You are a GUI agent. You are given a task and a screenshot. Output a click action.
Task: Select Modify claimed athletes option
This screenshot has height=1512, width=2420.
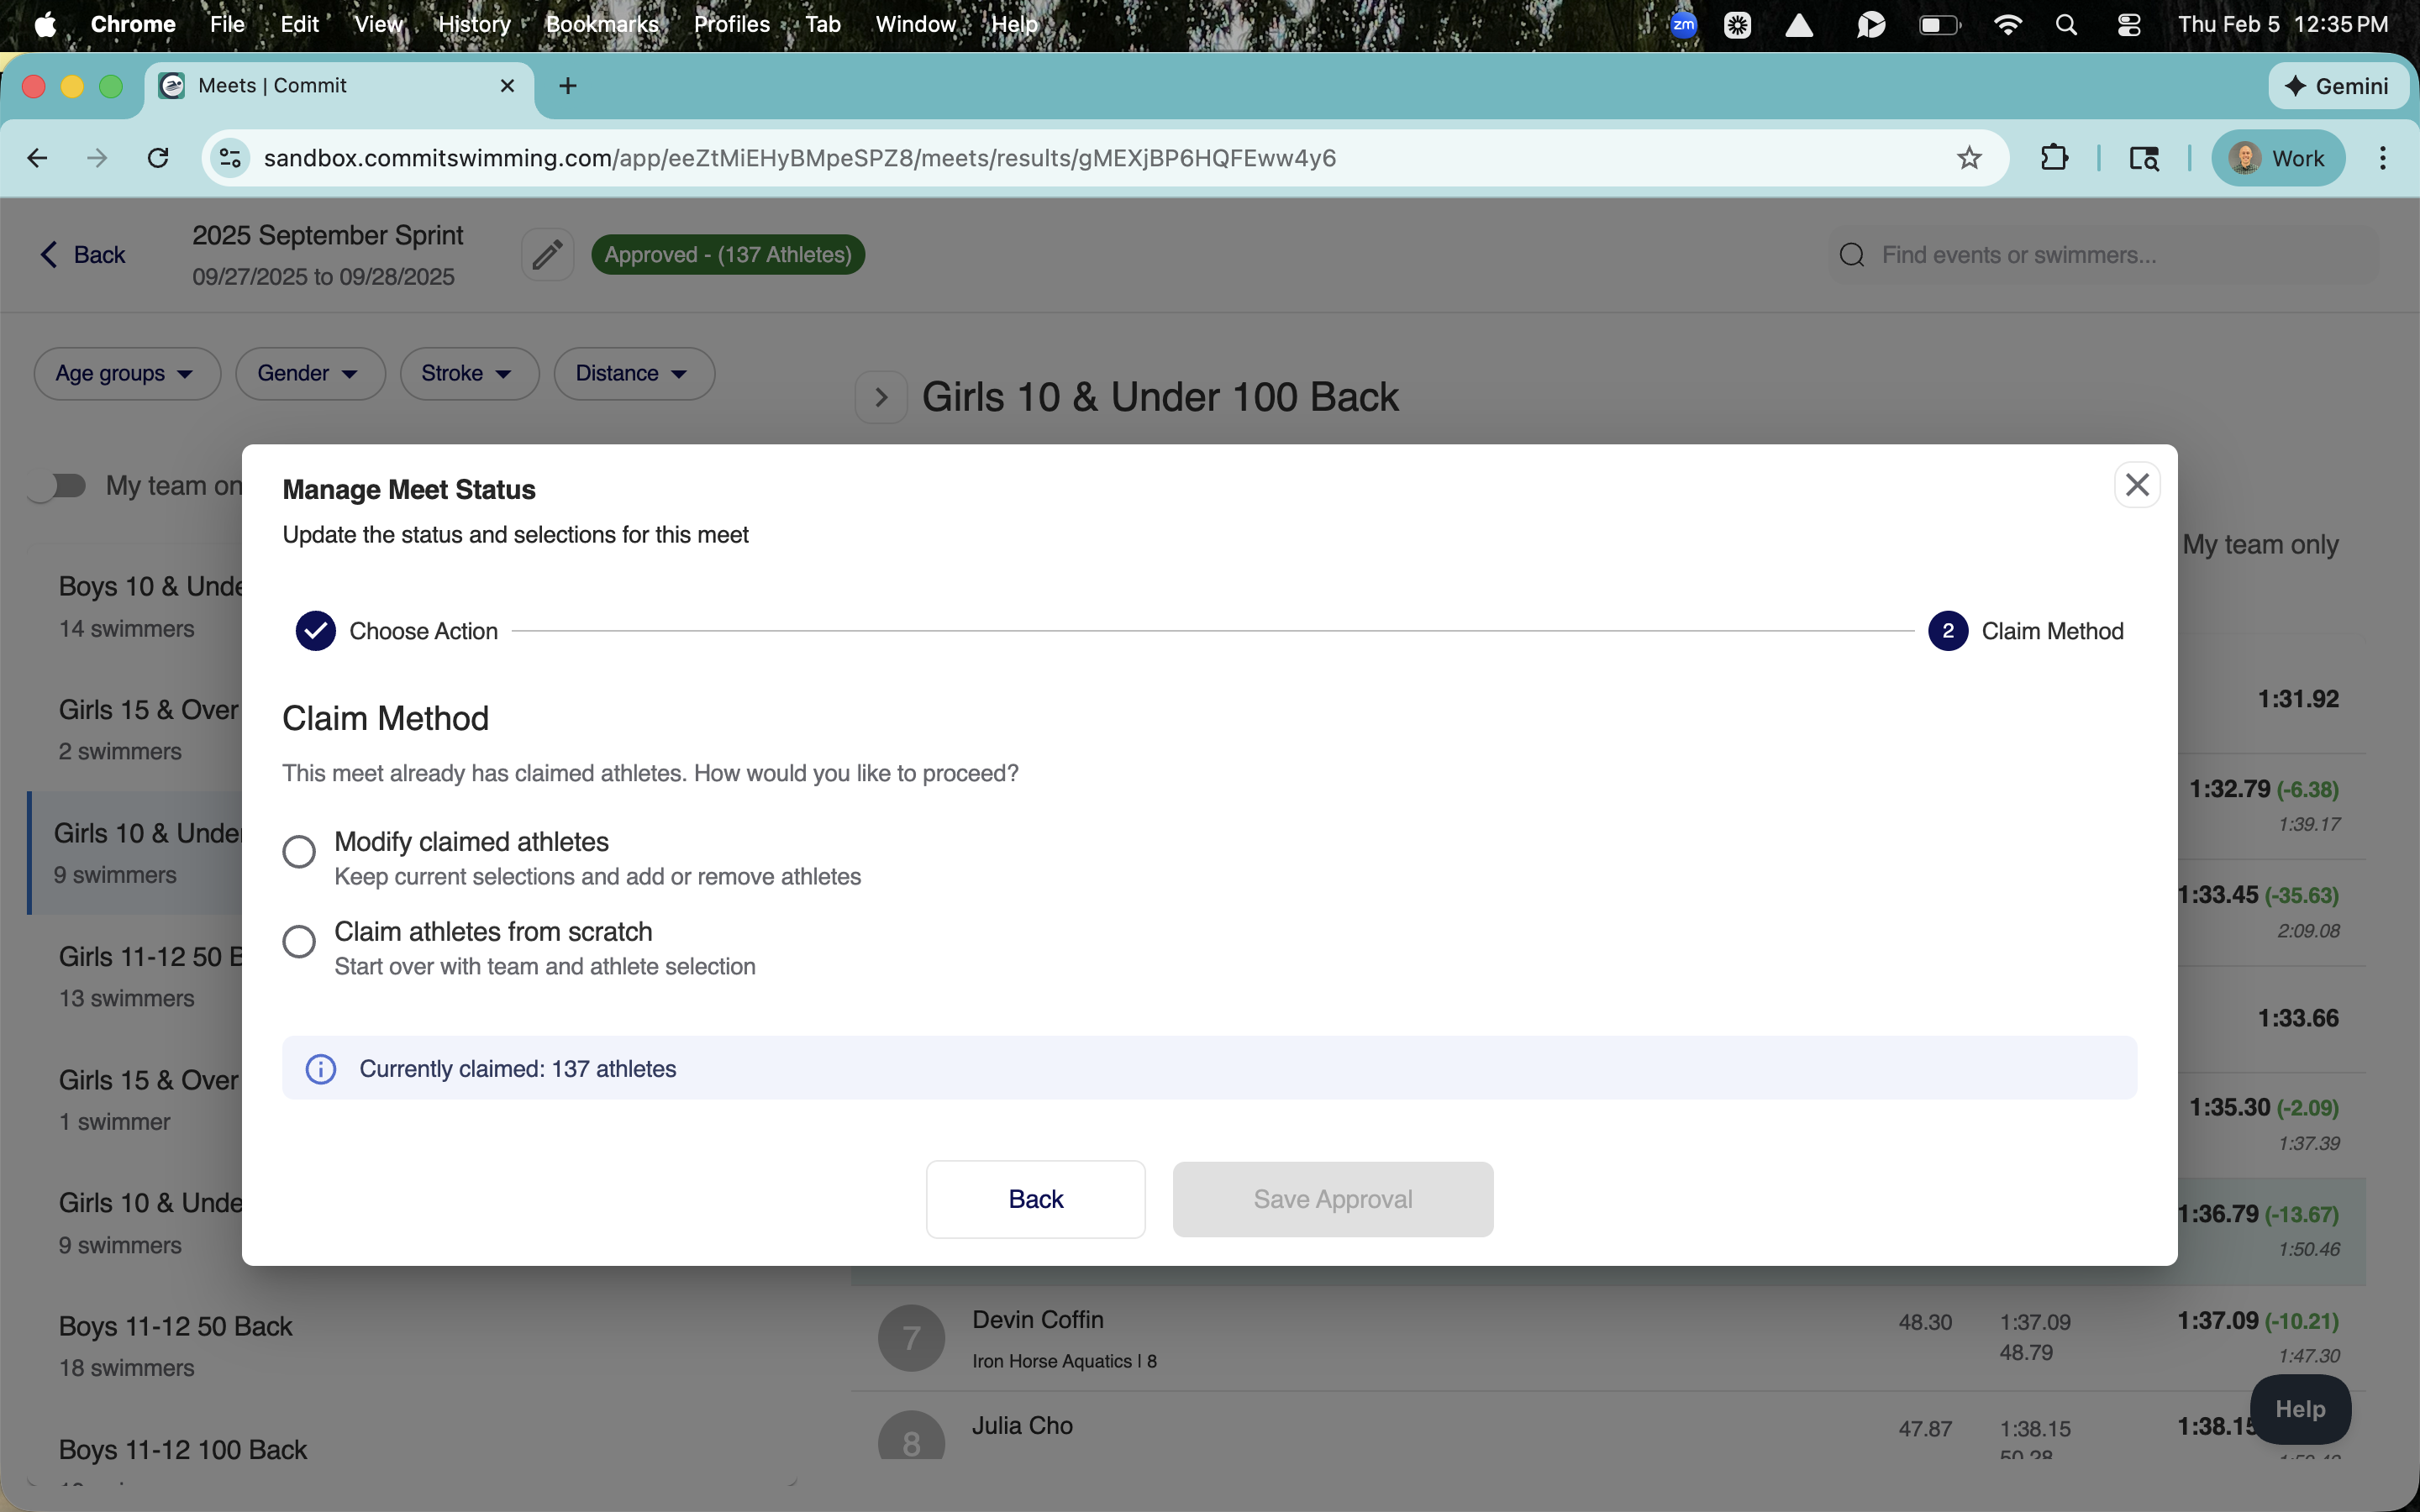(299, 852)
